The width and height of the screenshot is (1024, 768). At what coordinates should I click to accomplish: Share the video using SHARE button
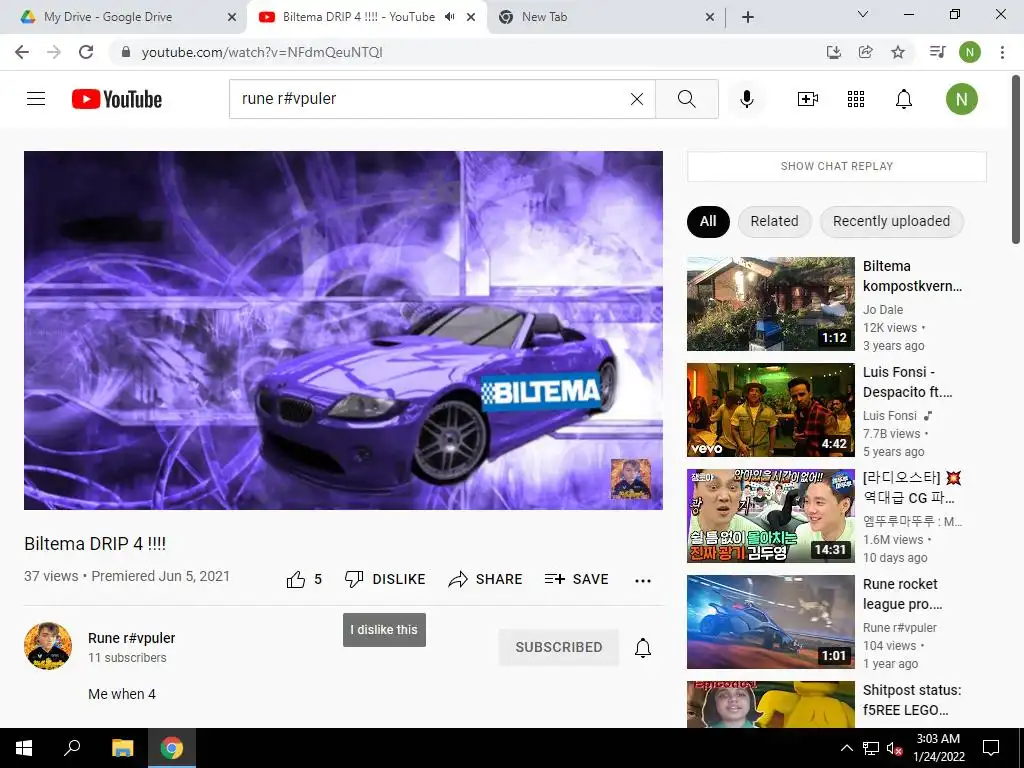coord(485,579)
